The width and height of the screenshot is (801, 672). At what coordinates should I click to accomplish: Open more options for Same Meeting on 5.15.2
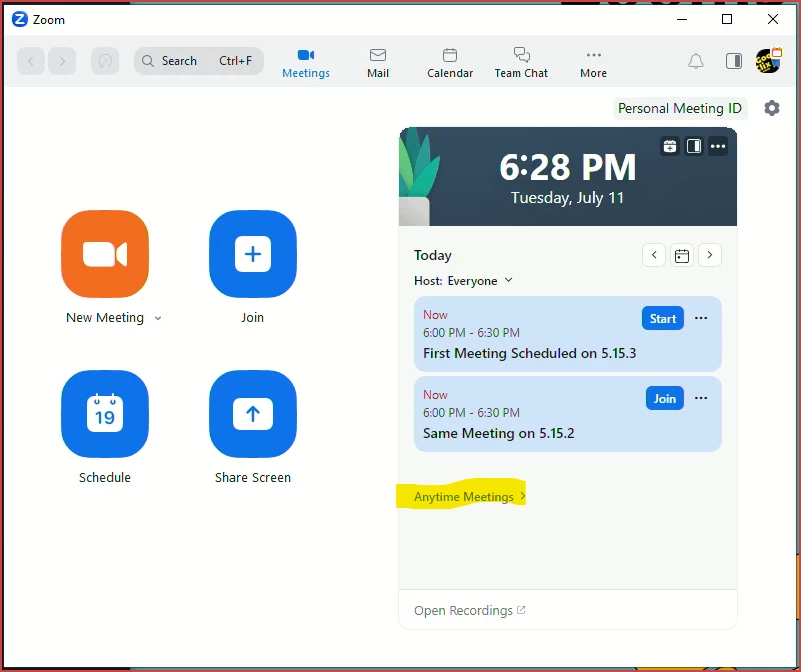tap(701, 398)
